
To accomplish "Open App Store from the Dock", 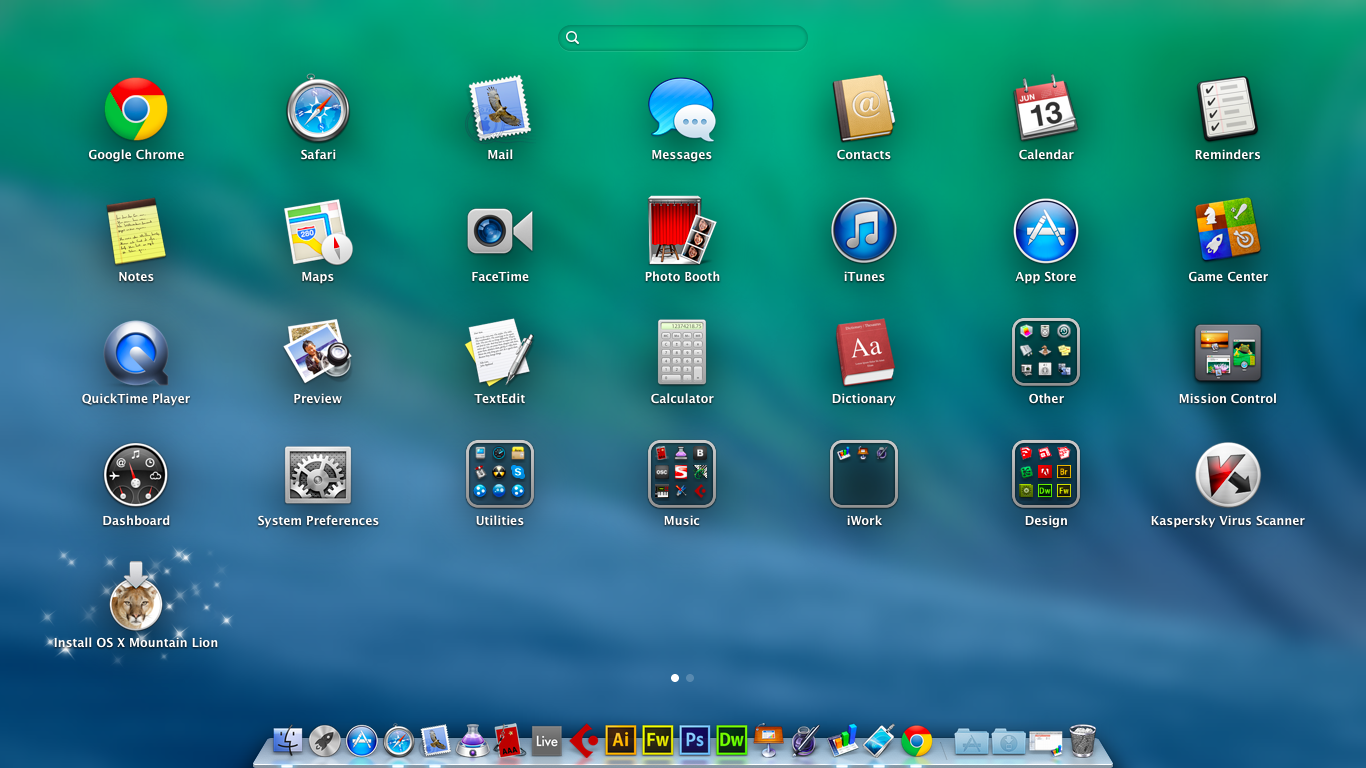I will 362,740.
